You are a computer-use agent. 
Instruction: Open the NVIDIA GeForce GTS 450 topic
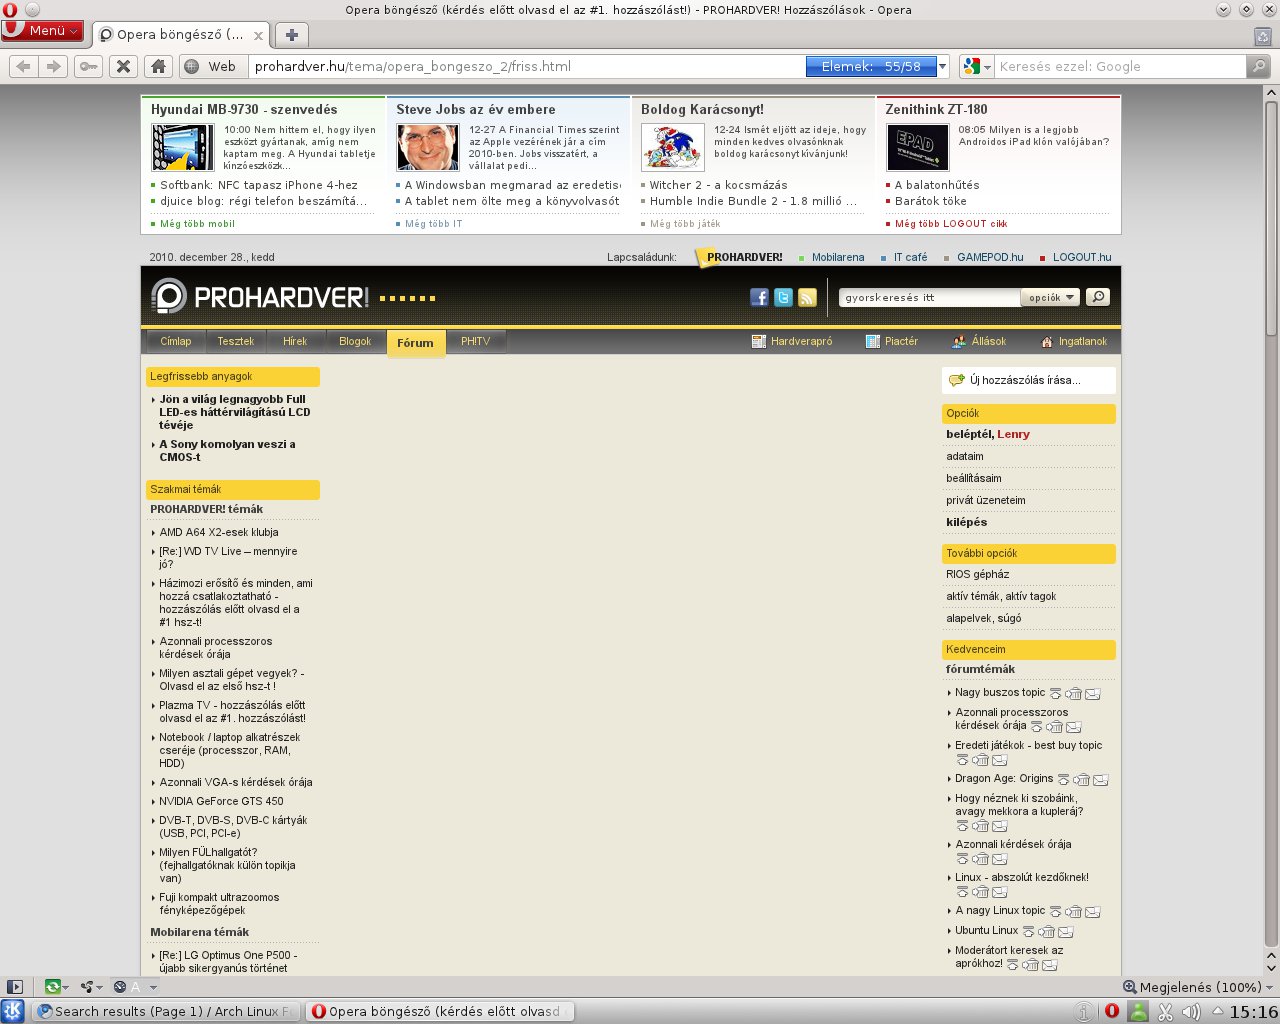(221, 801)
